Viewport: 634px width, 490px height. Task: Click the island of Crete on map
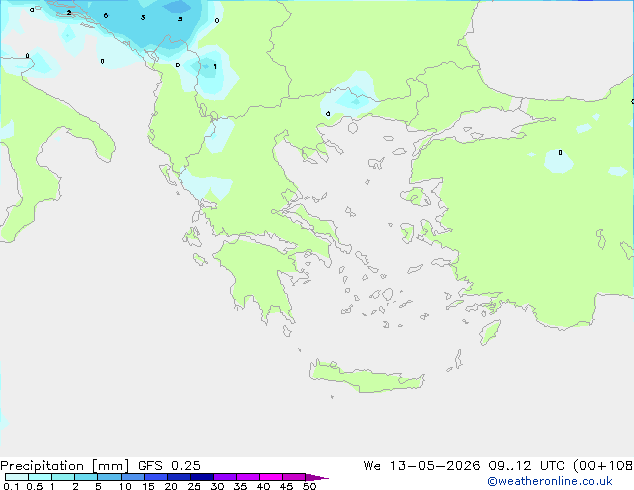tap(366, 378)
